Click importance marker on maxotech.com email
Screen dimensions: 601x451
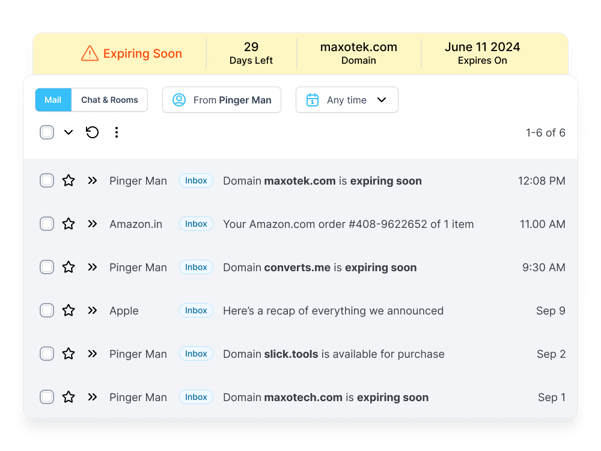point(92,397)
